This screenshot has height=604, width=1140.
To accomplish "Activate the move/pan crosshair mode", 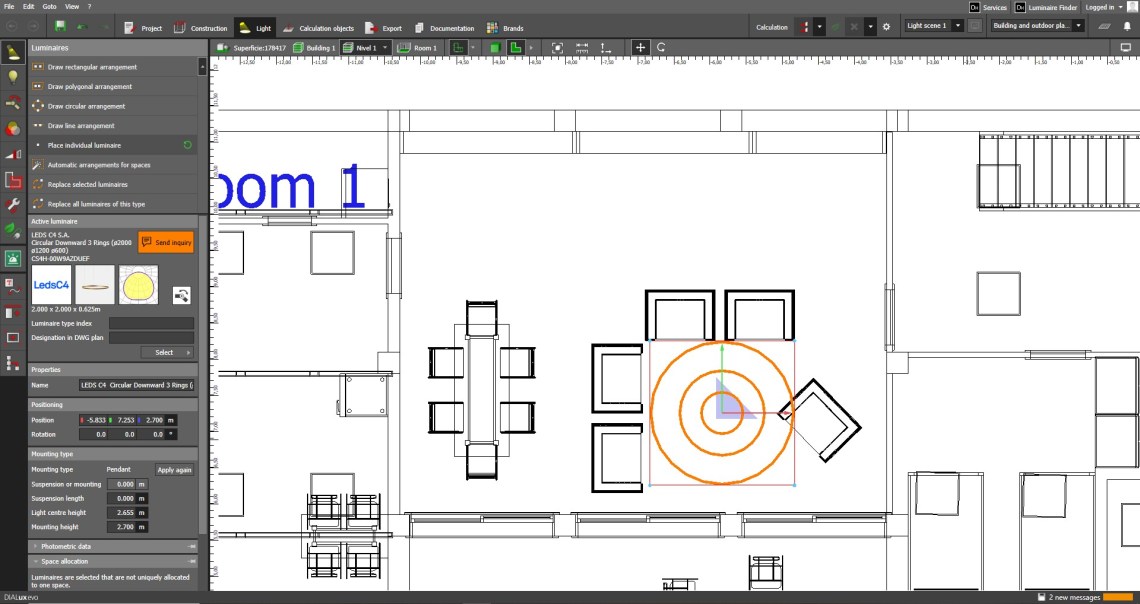I will pyautogui.click(x=640, y=47).
